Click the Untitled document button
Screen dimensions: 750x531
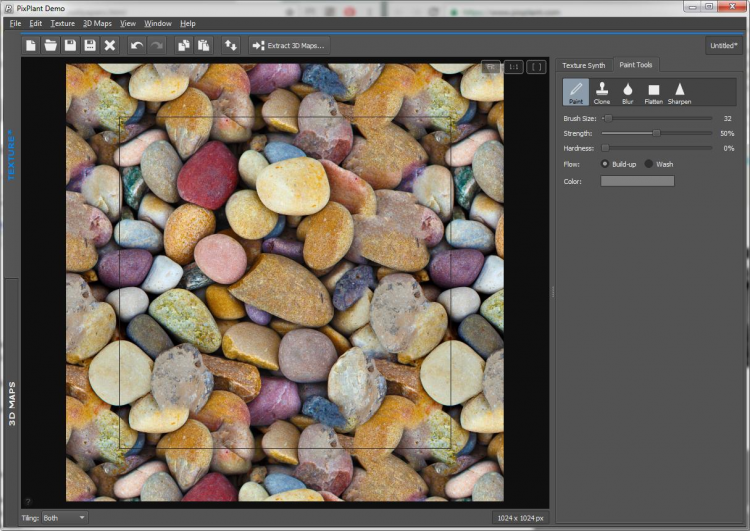[x=724, y=45]
